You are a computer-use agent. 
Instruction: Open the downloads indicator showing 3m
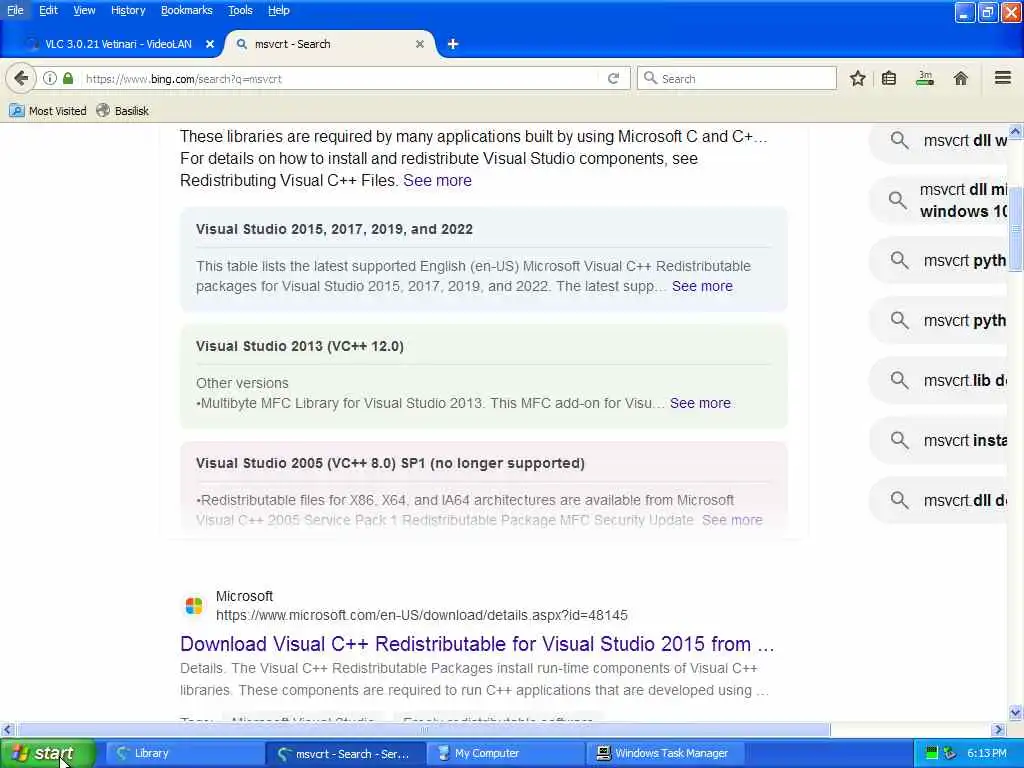point(925,78)
